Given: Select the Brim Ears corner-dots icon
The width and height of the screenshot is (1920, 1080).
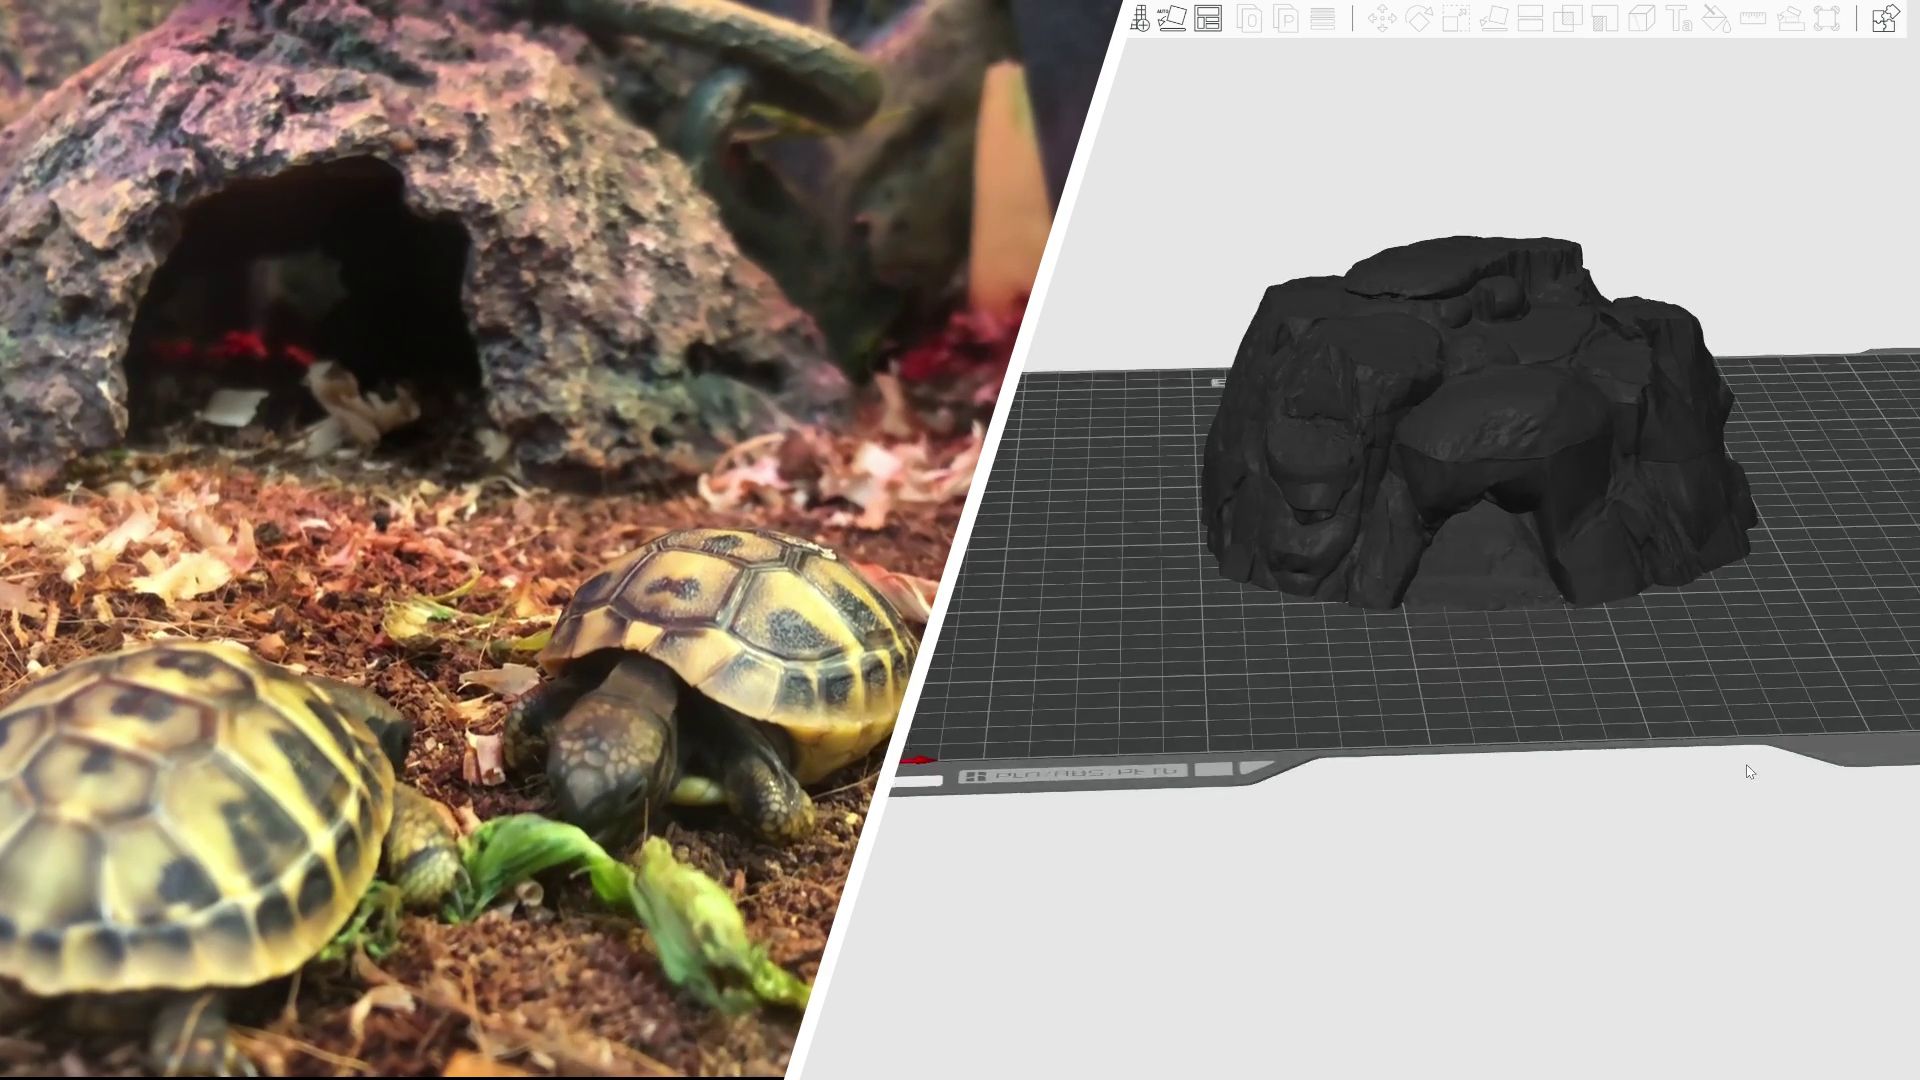Looking at the screenshot, I should point(1827,18).
